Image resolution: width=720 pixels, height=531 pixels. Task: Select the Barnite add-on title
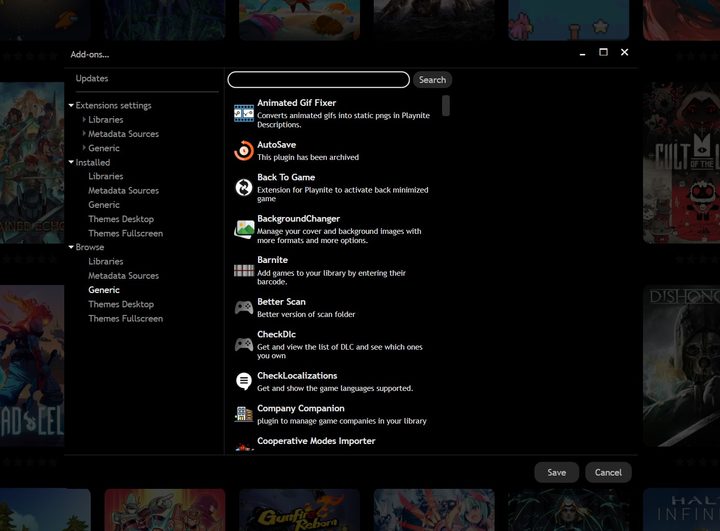point(272,260)
